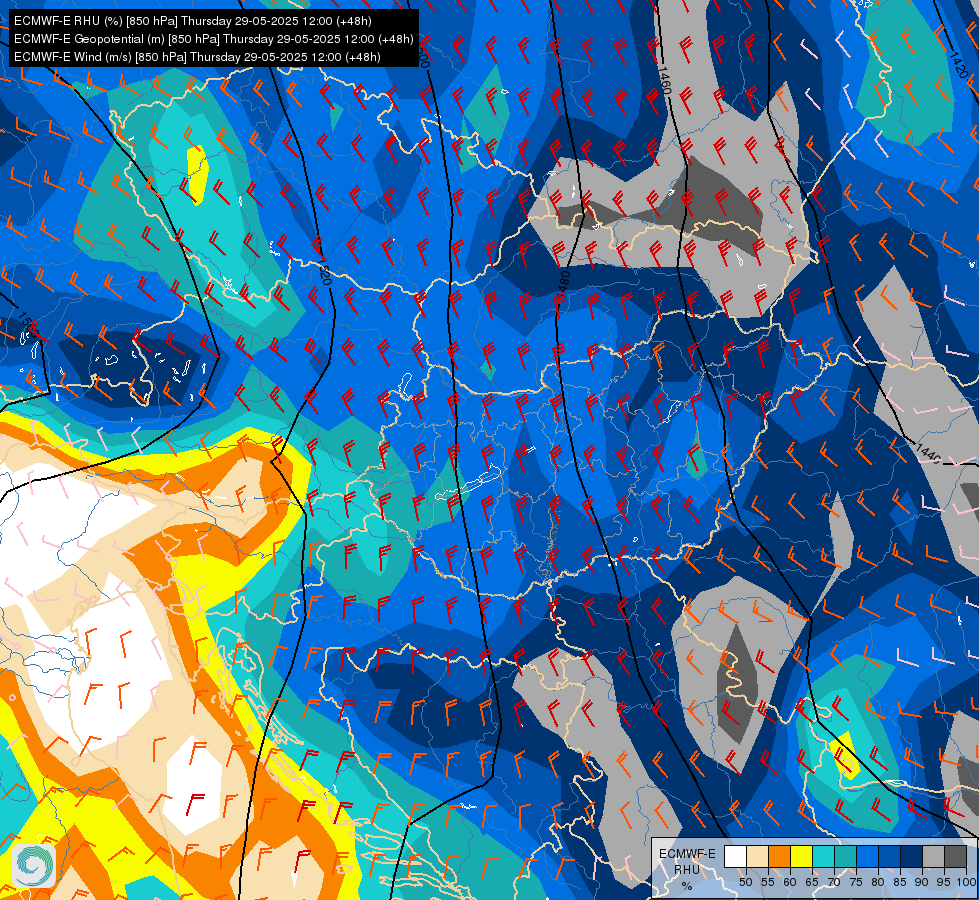Click the white legend swatch below 50%
The image size is (979, 900).
click(x=735, y=856)
